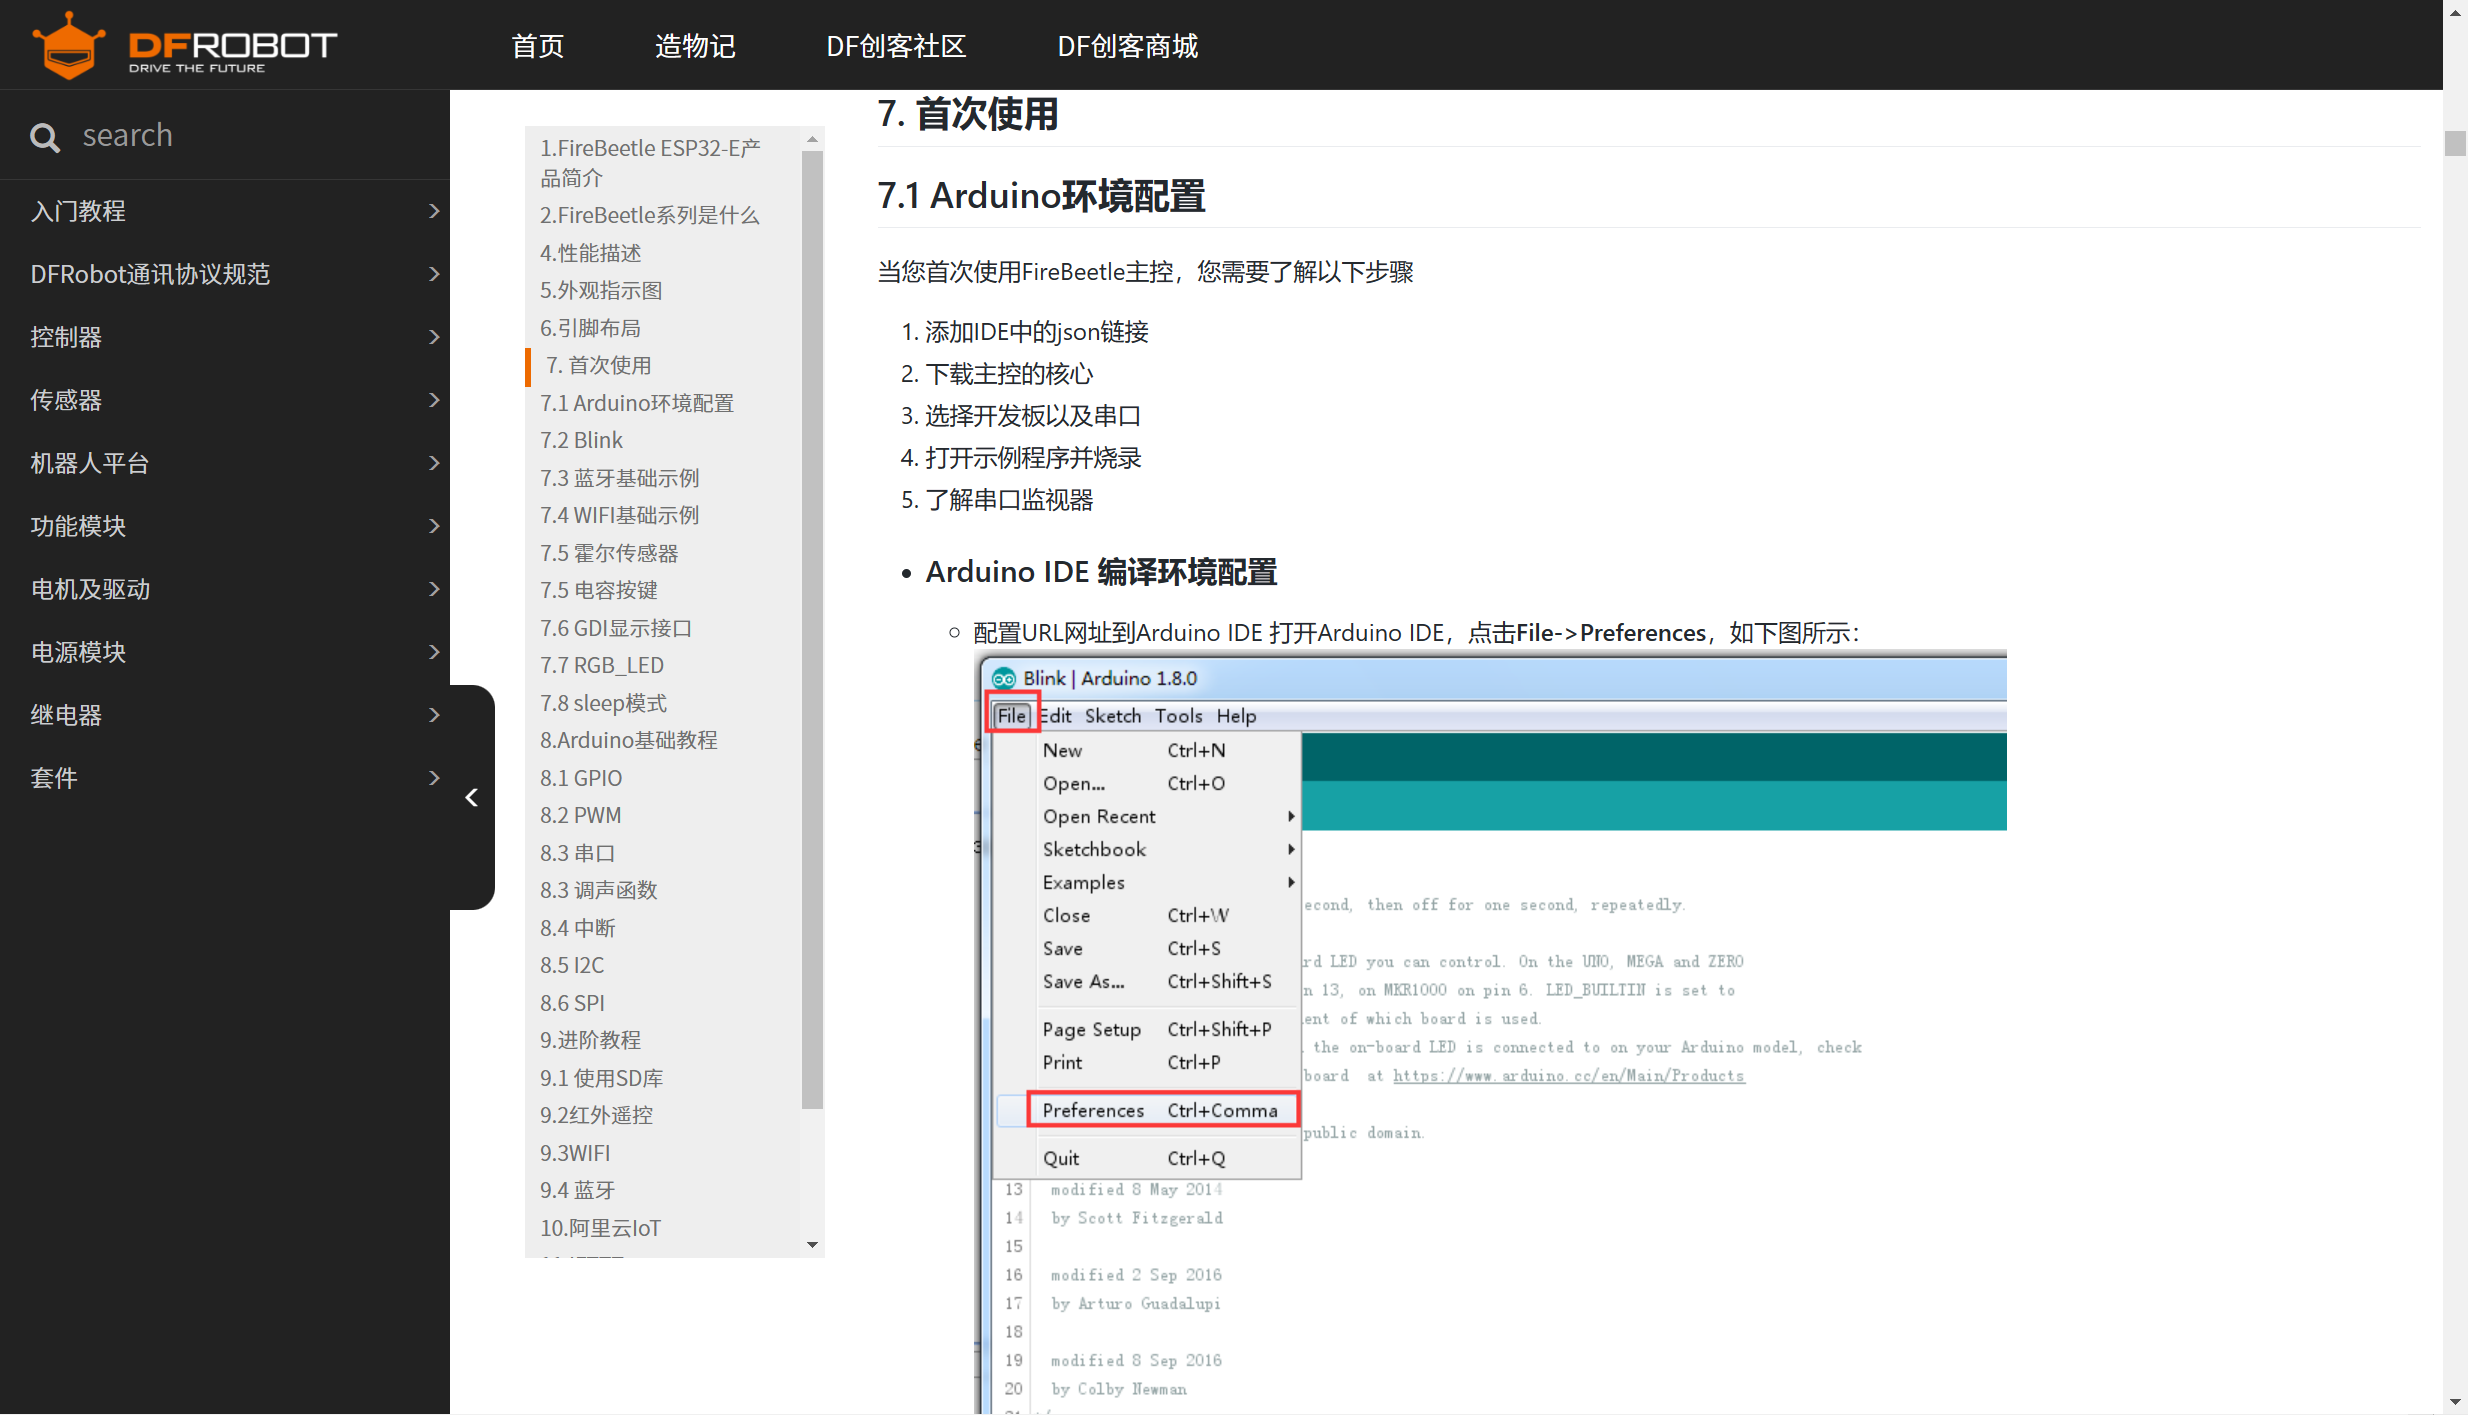This screenshot has height=1415, width=2468.
Task: Expand the 控制器 category
Action: pyautogui.click(x=225, y=337)
